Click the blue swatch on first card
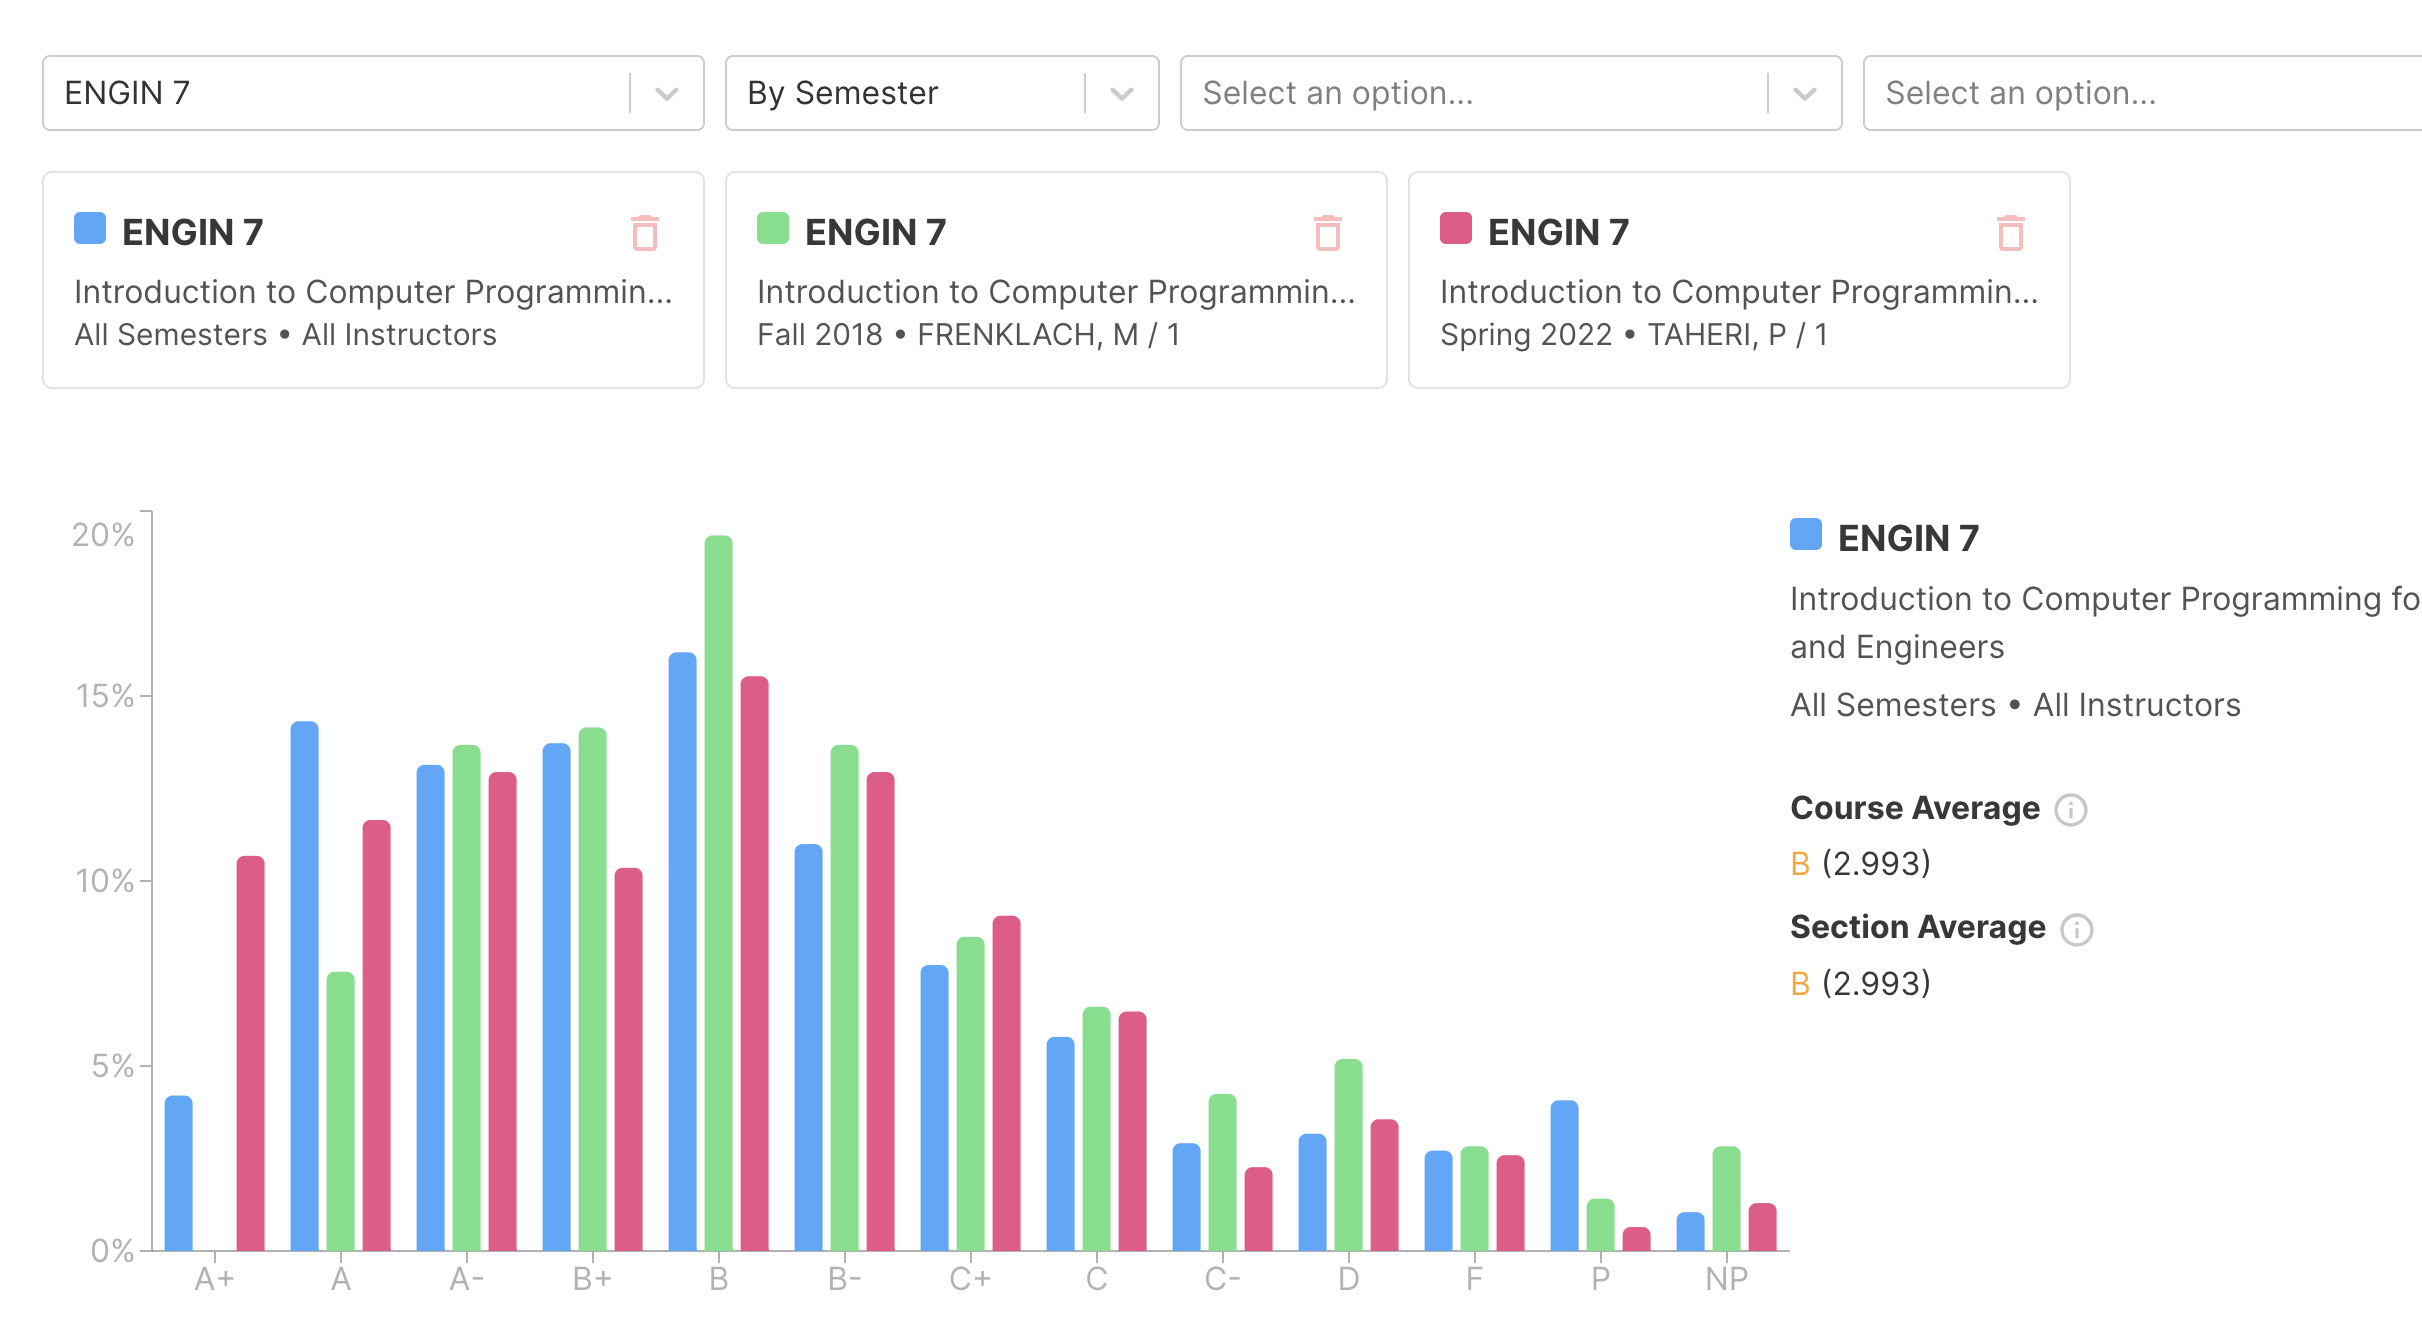 90,228
